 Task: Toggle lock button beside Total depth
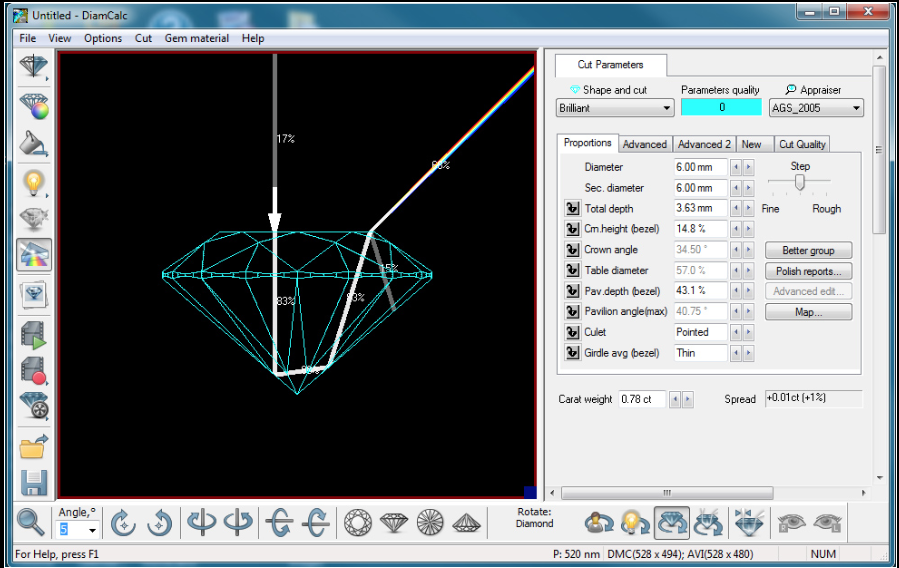pos(572,209)
